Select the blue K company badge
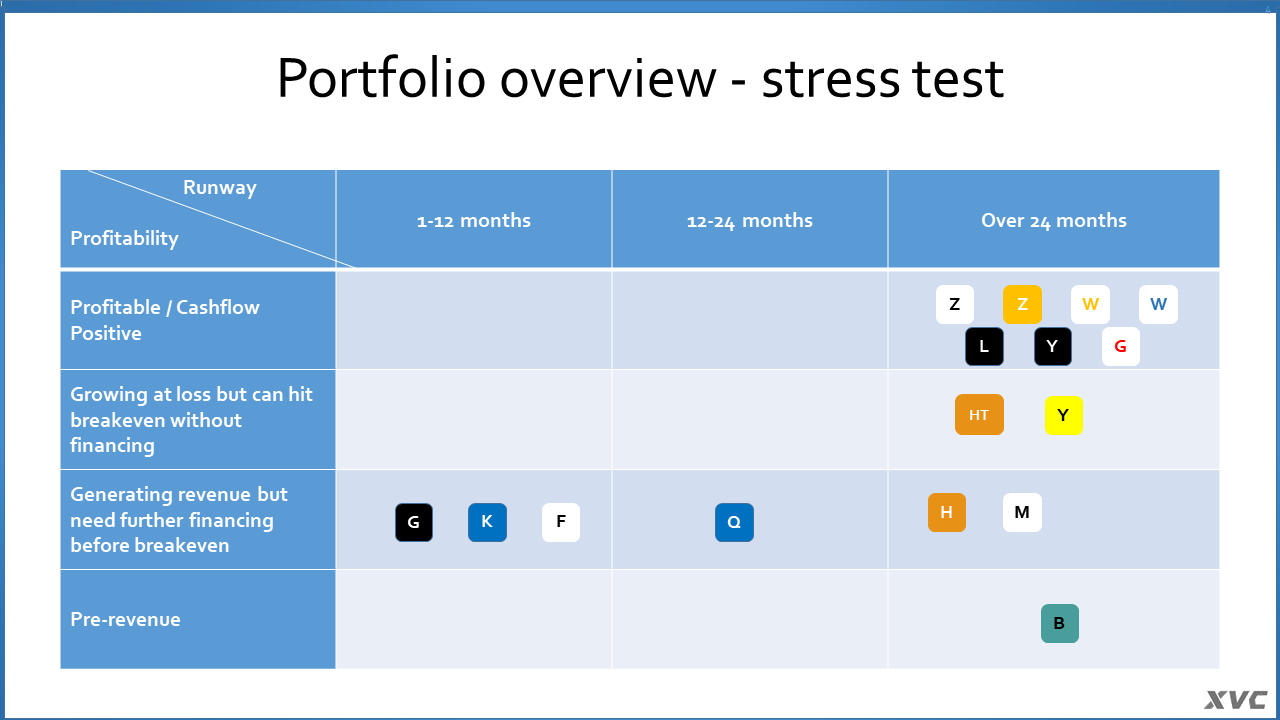Image resolution: width=1280 pixels, height=720 pixels. point(487,522)
